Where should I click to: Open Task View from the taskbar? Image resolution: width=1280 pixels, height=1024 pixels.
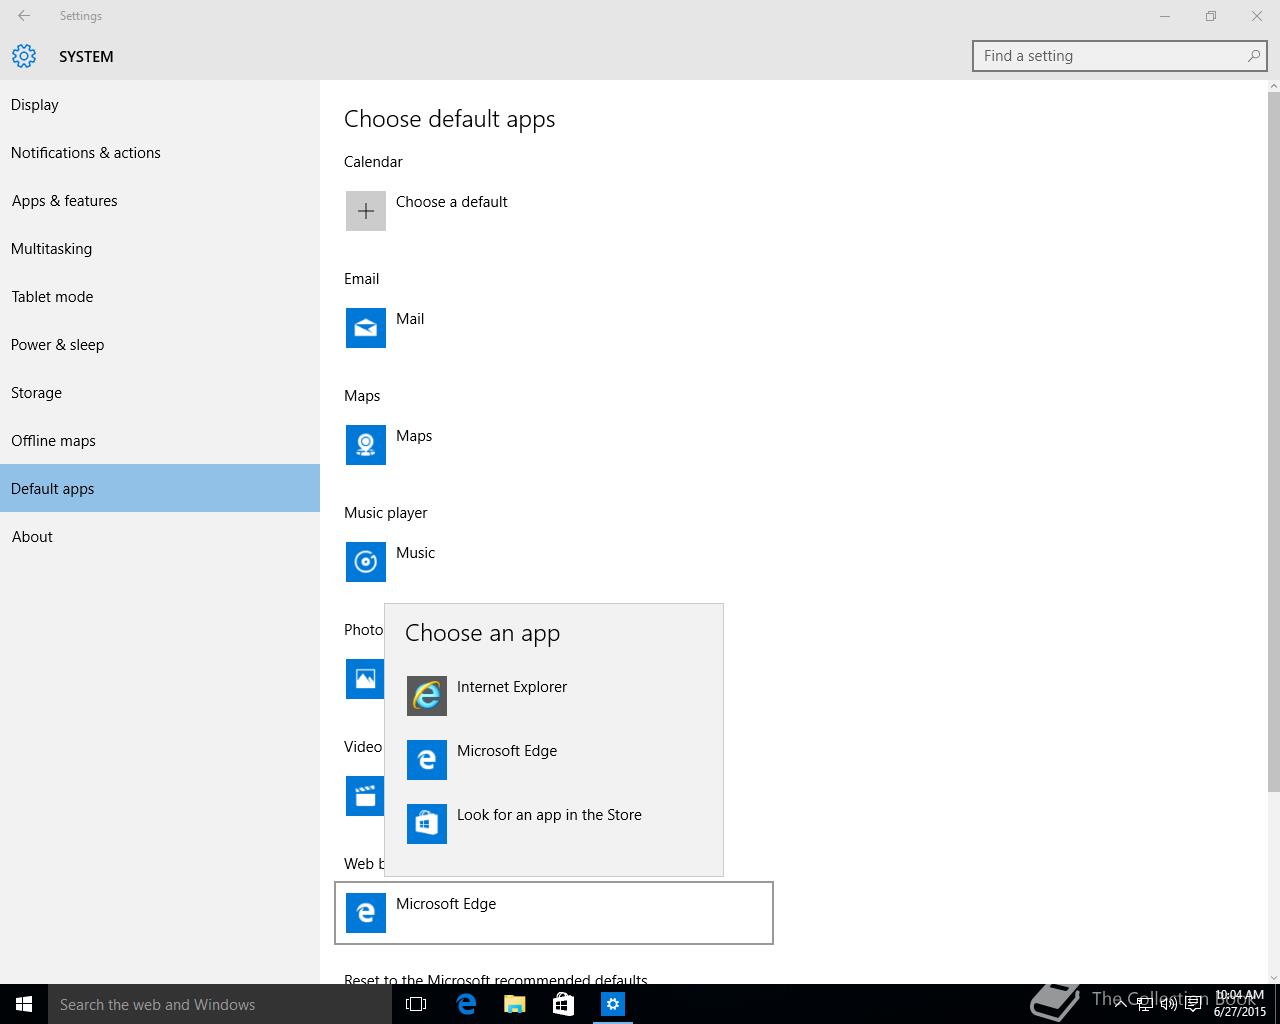(415, 1004)
